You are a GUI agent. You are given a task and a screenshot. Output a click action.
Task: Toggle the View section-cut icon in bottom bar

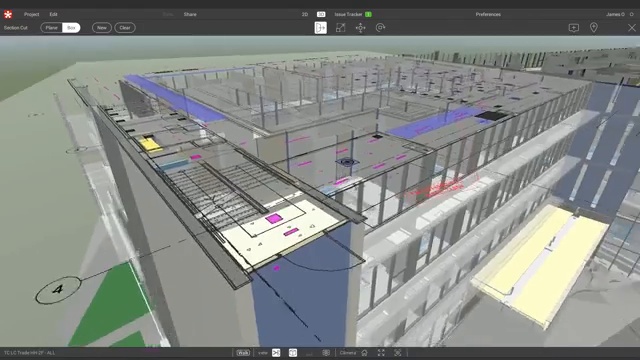coord(276,353)
